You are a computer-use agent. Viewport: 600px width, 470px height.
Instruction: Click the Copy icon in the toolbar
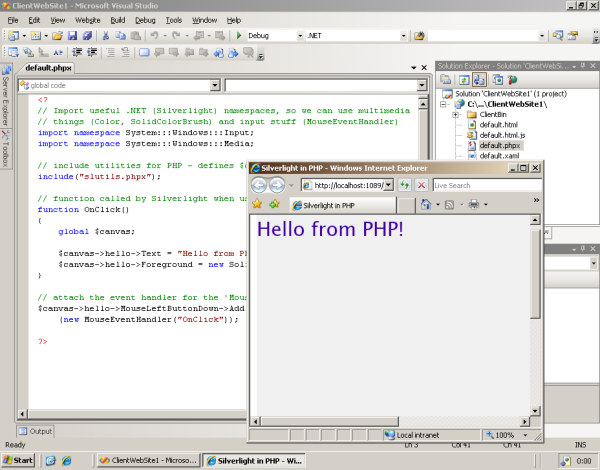tap(121, 36)
